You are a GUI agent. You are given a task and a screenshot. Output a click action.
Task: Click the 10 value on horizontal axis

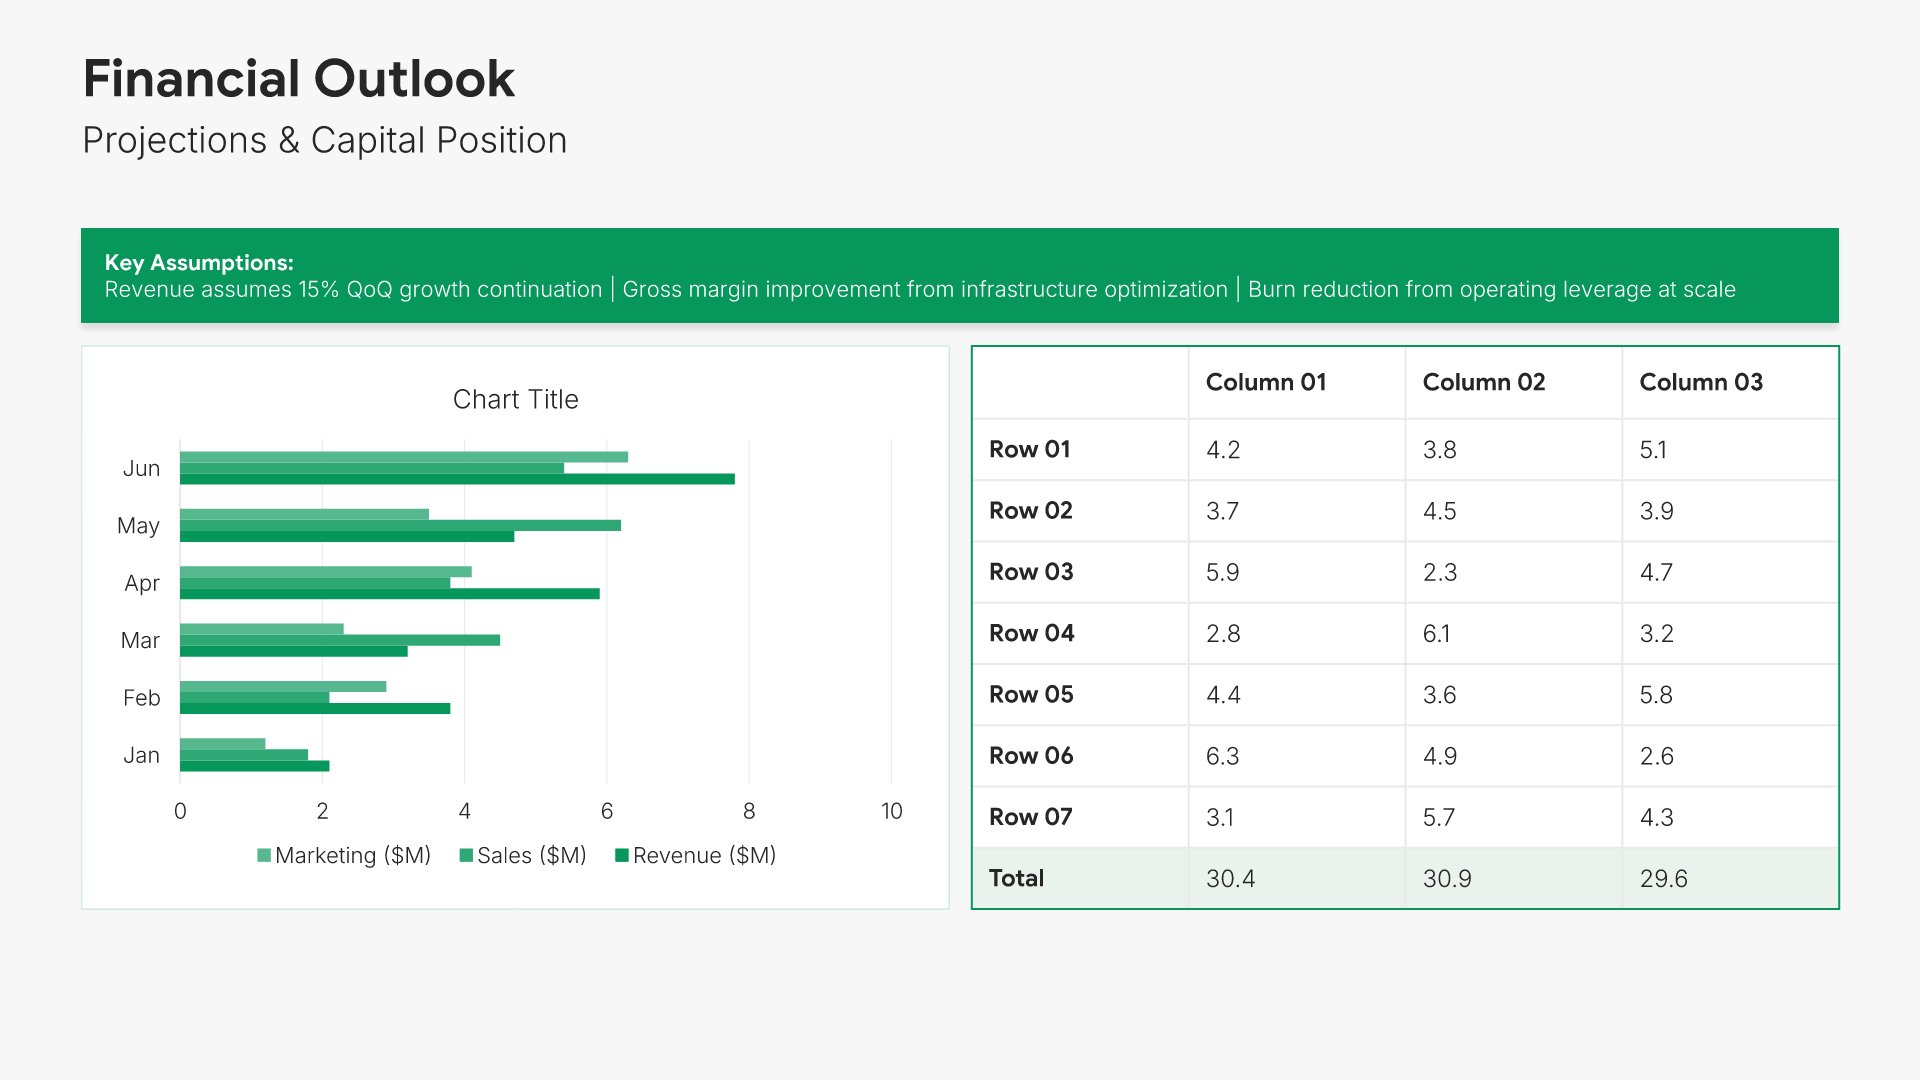coord(891,811)
